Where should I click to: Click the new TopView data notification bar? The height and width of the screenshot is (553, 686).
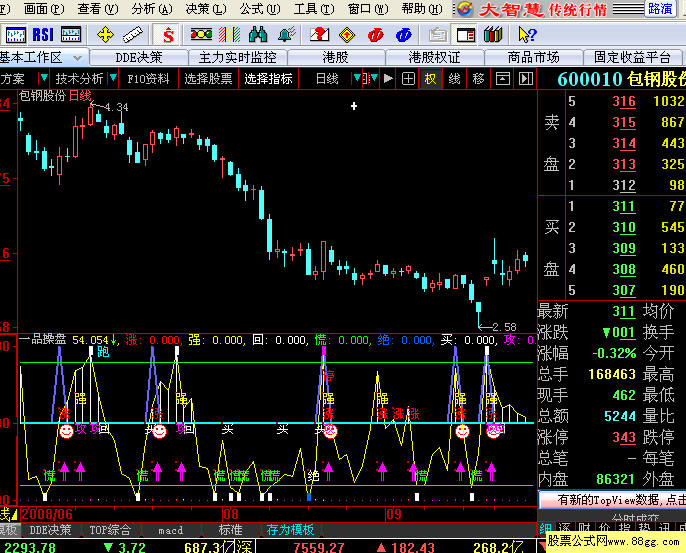[612, 500]
